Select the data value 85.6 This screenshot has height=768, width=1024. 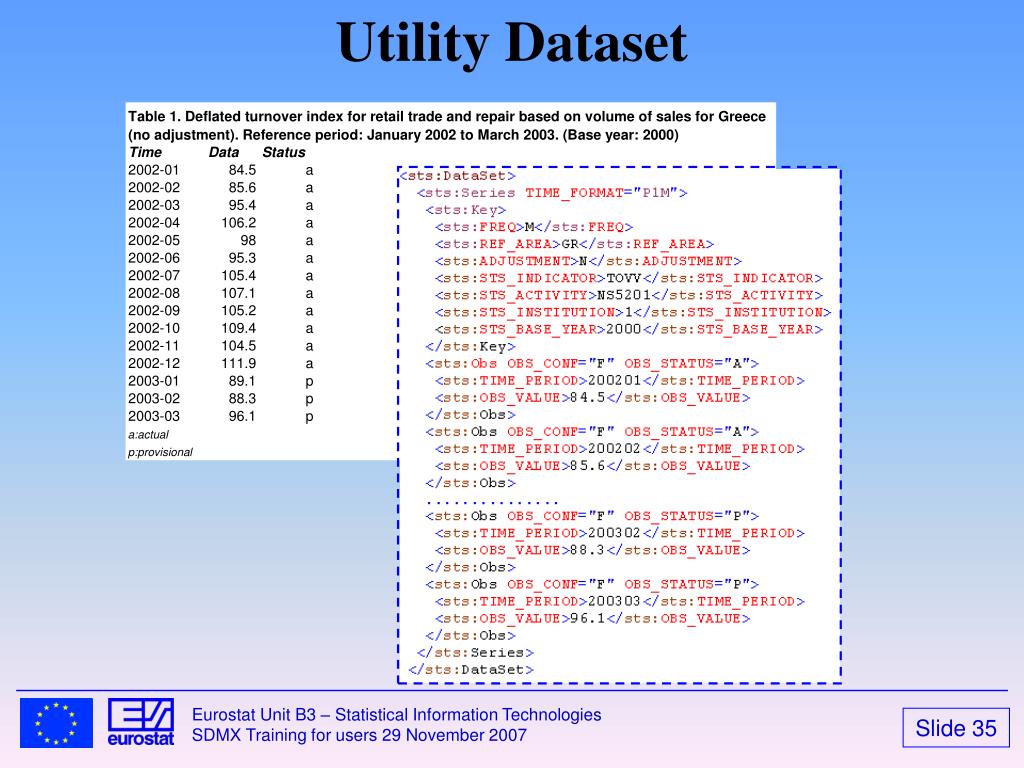pos(242,187)
